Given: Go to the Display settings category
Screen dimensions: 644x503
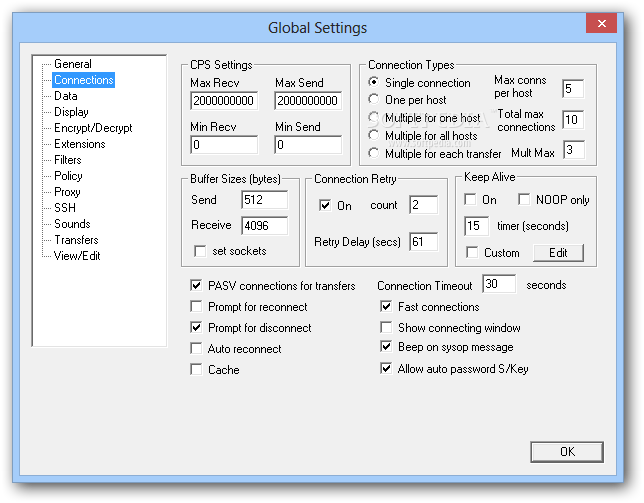Looking at the screenshot, I should [71, 112].
